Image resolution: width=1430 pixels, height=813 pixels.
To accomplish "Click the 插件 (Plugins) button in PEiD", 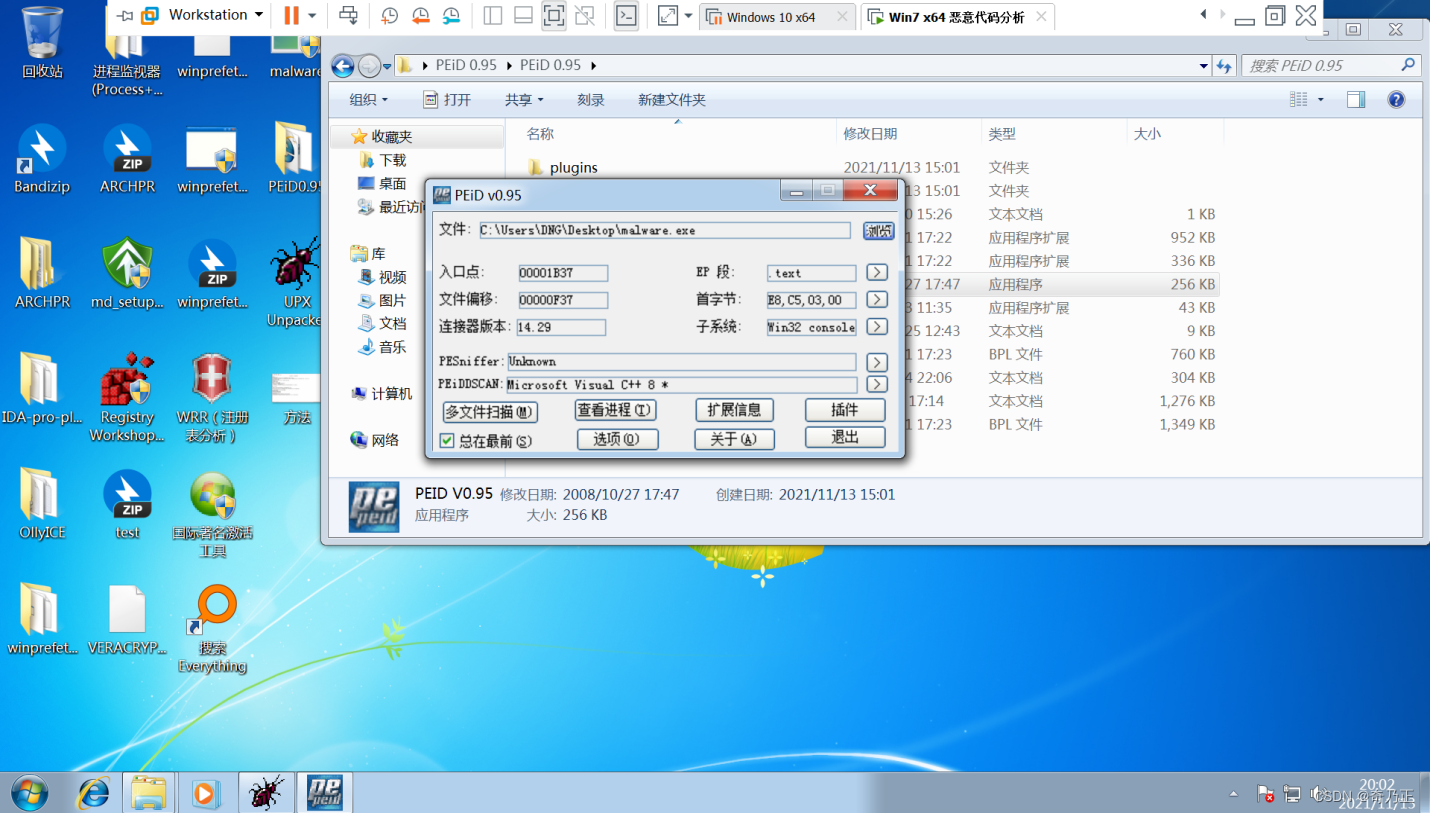I will coord(845,410).
